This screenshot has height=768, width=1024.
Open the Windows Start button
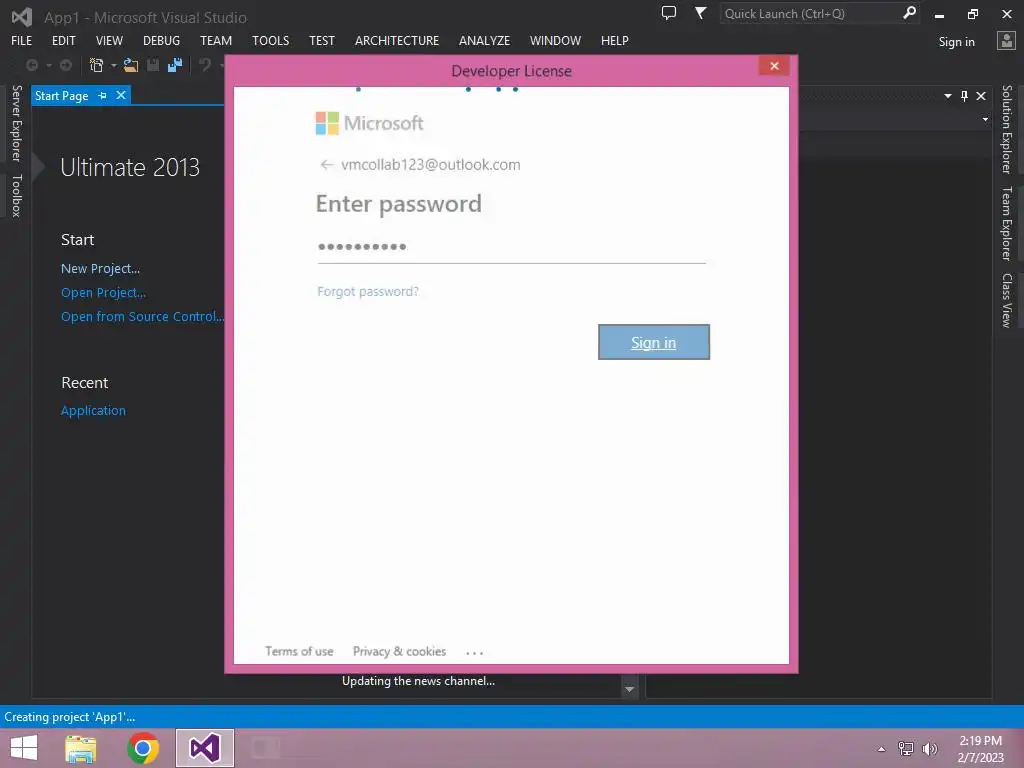point(24,748)
